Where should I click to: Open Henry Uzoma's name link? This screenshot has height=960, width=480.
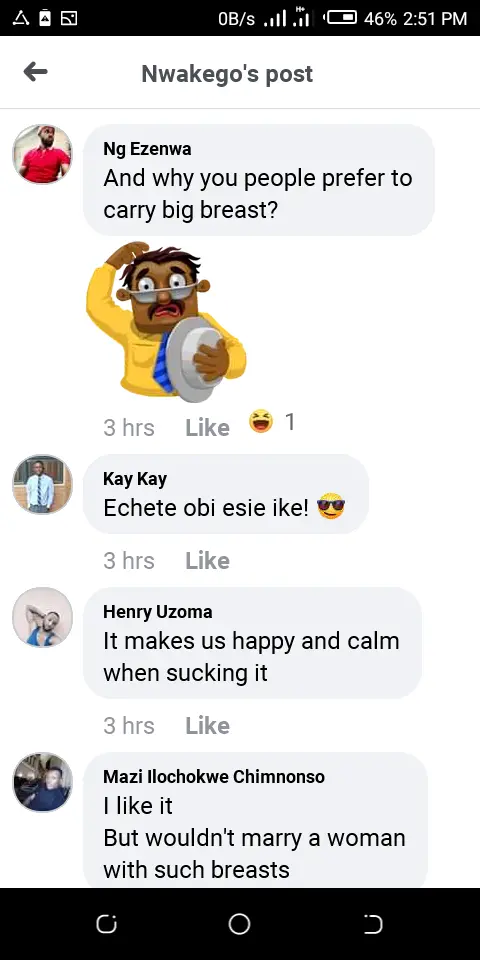coord(157,612)
